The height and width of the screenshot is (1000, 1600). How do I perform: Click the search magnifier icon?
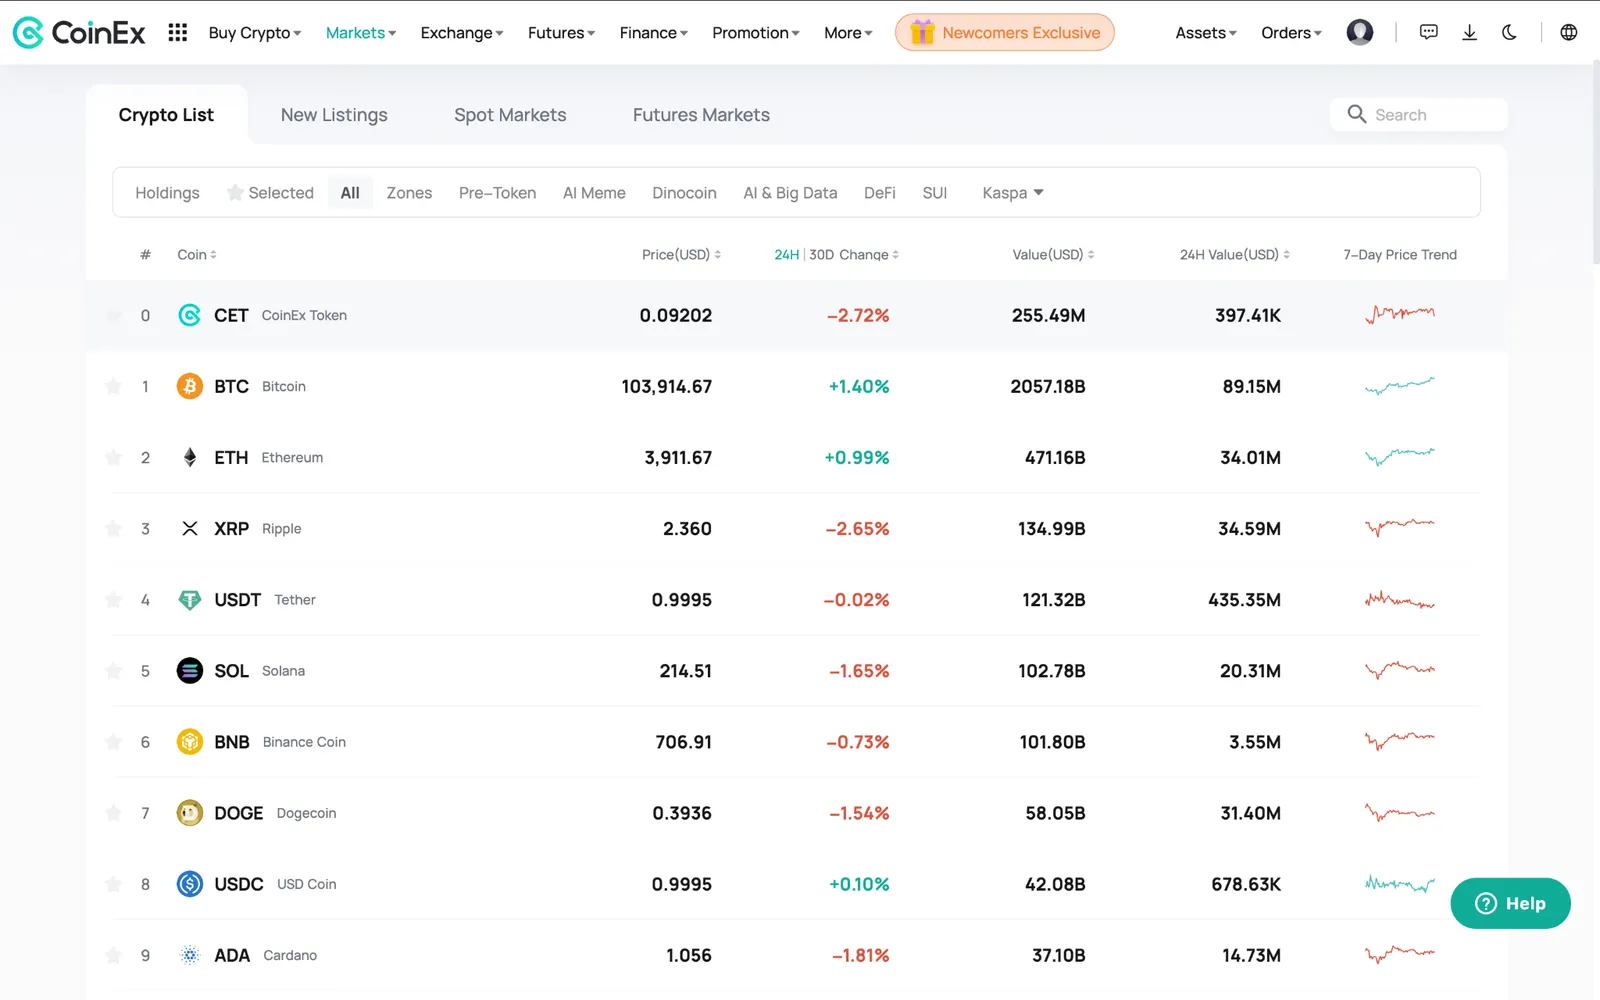point(1356,114)
